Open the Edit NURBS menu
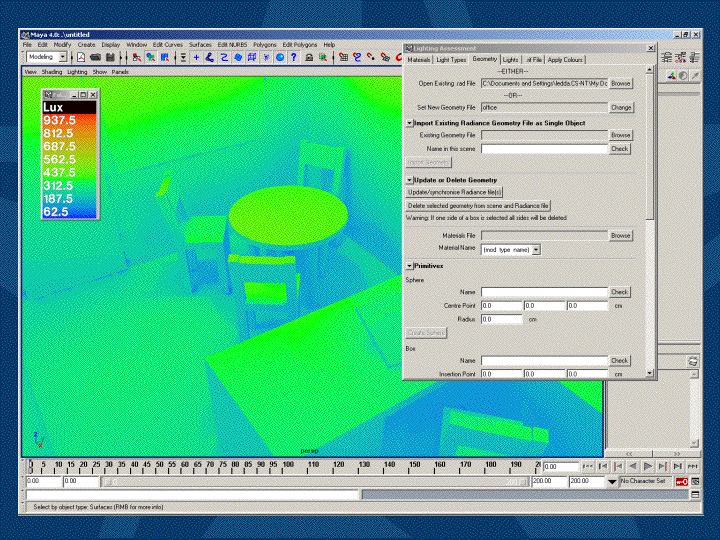The height and width of the screenshot is (540, 720). click(x=233, y=45)
